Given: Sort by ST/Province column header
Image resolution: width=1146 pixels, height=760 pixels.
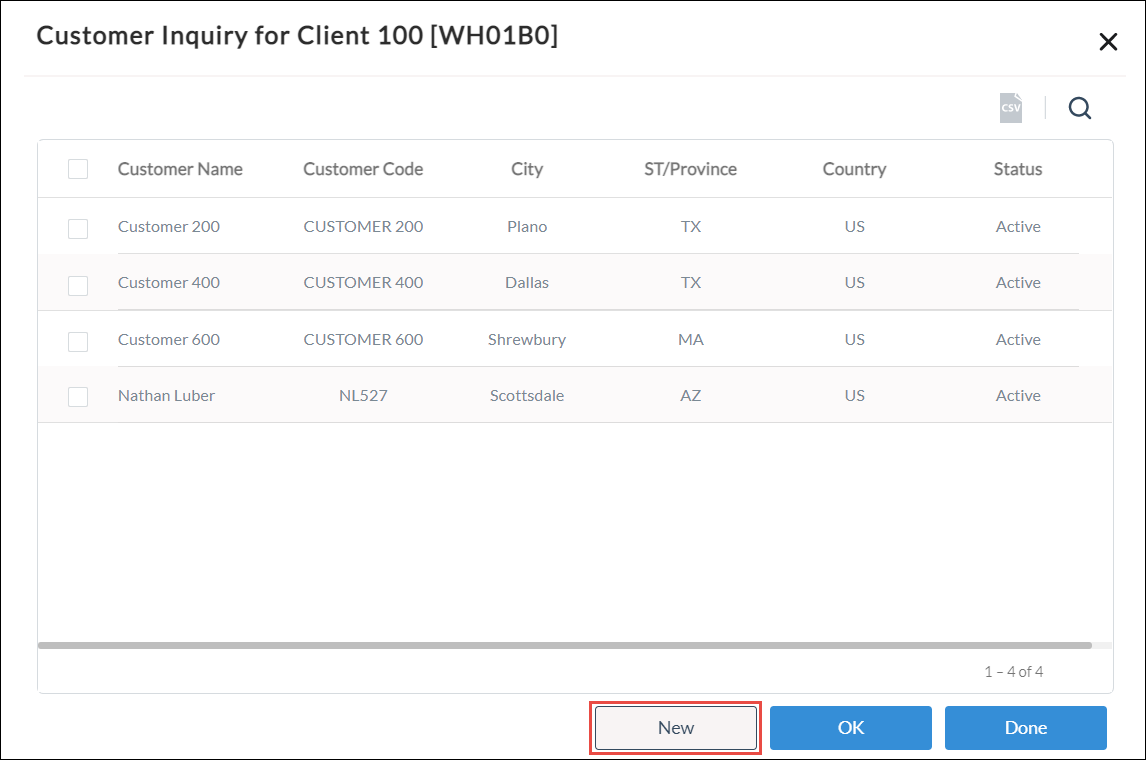Looking at the screenshot, I should click(x=690, y=169).
